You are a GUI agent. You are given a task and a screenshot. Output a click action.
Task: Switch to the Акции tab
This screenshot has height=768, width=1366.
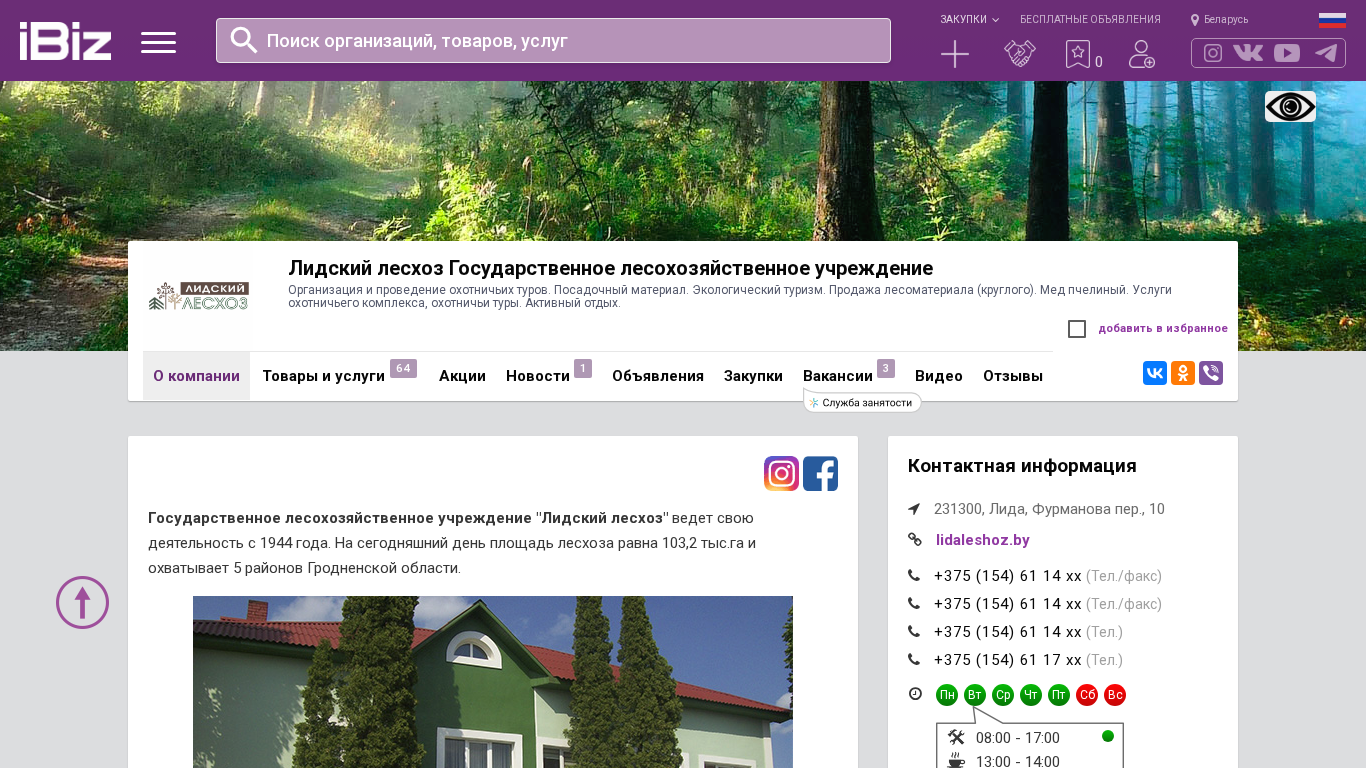(462, 376)
